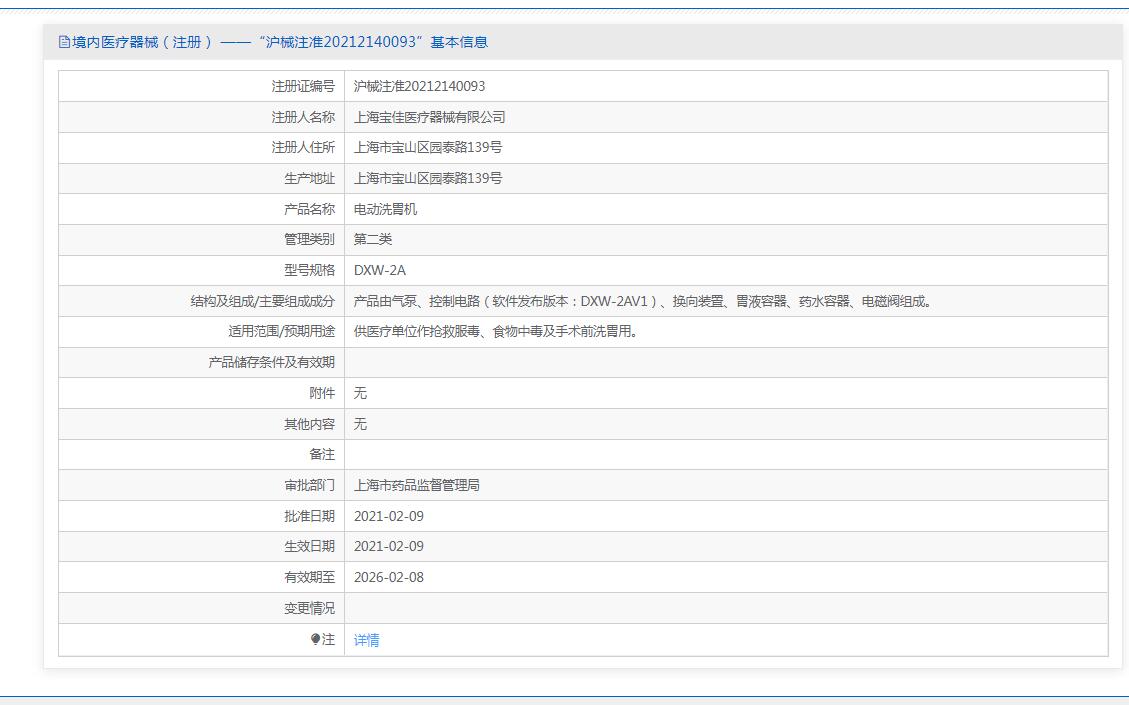The image size is (1129, 705).
Task: Click the 适用范围/预期用途 description text
Action: click(x=495, y=331)
